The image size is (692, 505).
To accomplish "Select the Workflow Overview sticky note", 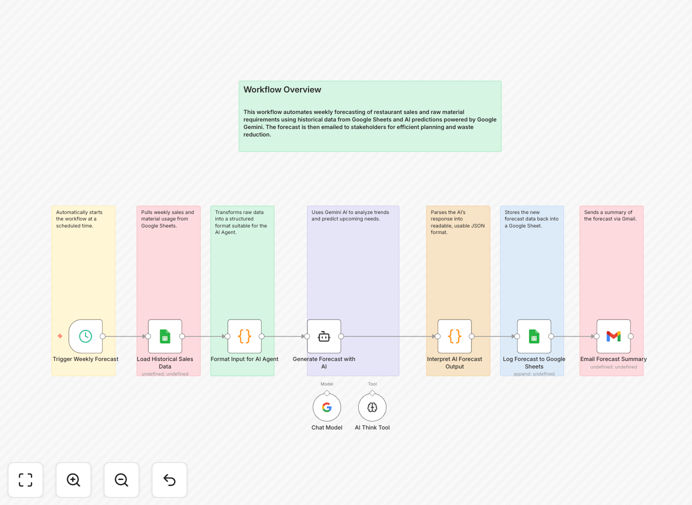I will [x=370, y=116].
